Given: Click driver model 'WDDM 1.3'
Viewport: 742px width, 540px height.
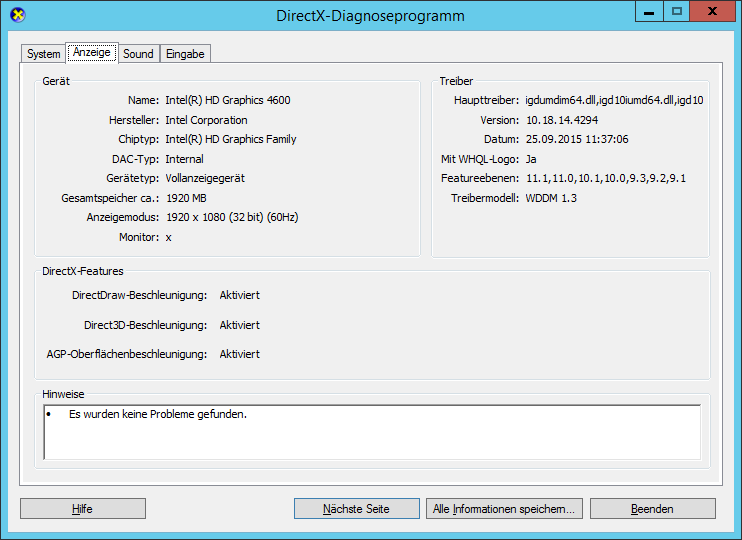Looking at the screenshot, I should pos(551,198).
